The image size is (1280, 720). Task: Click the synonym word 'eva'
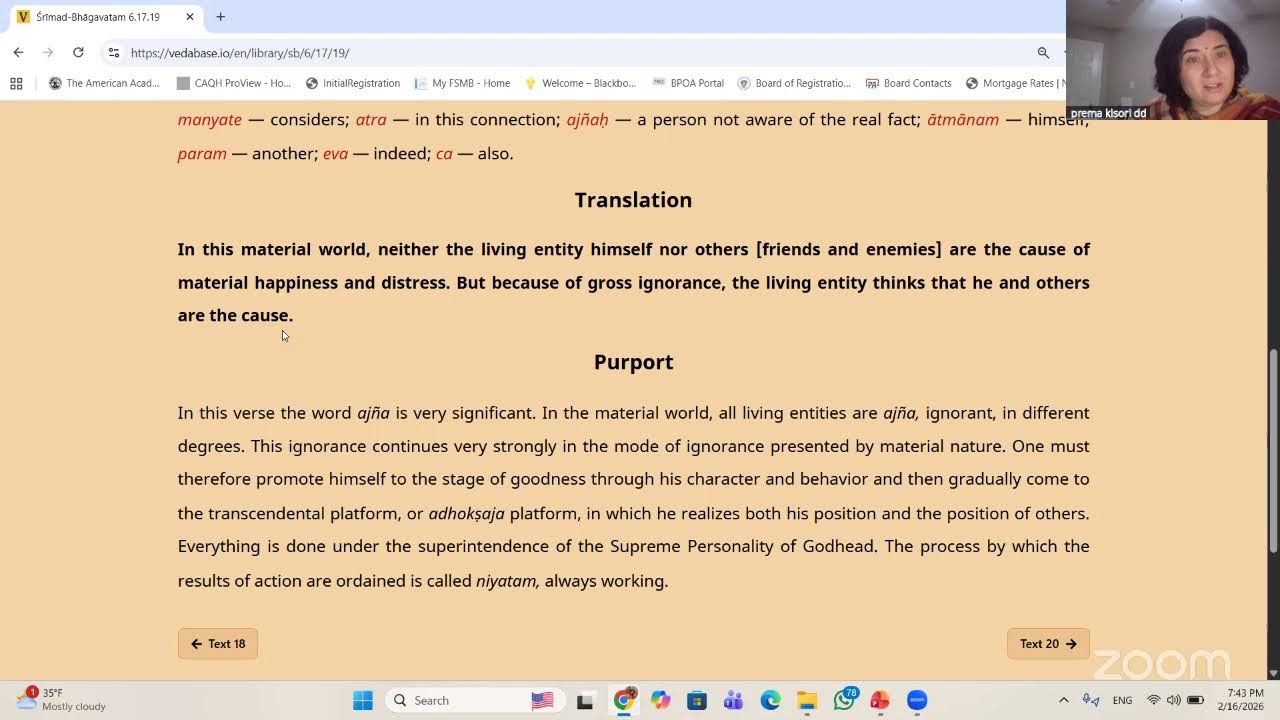coord(335,154)
